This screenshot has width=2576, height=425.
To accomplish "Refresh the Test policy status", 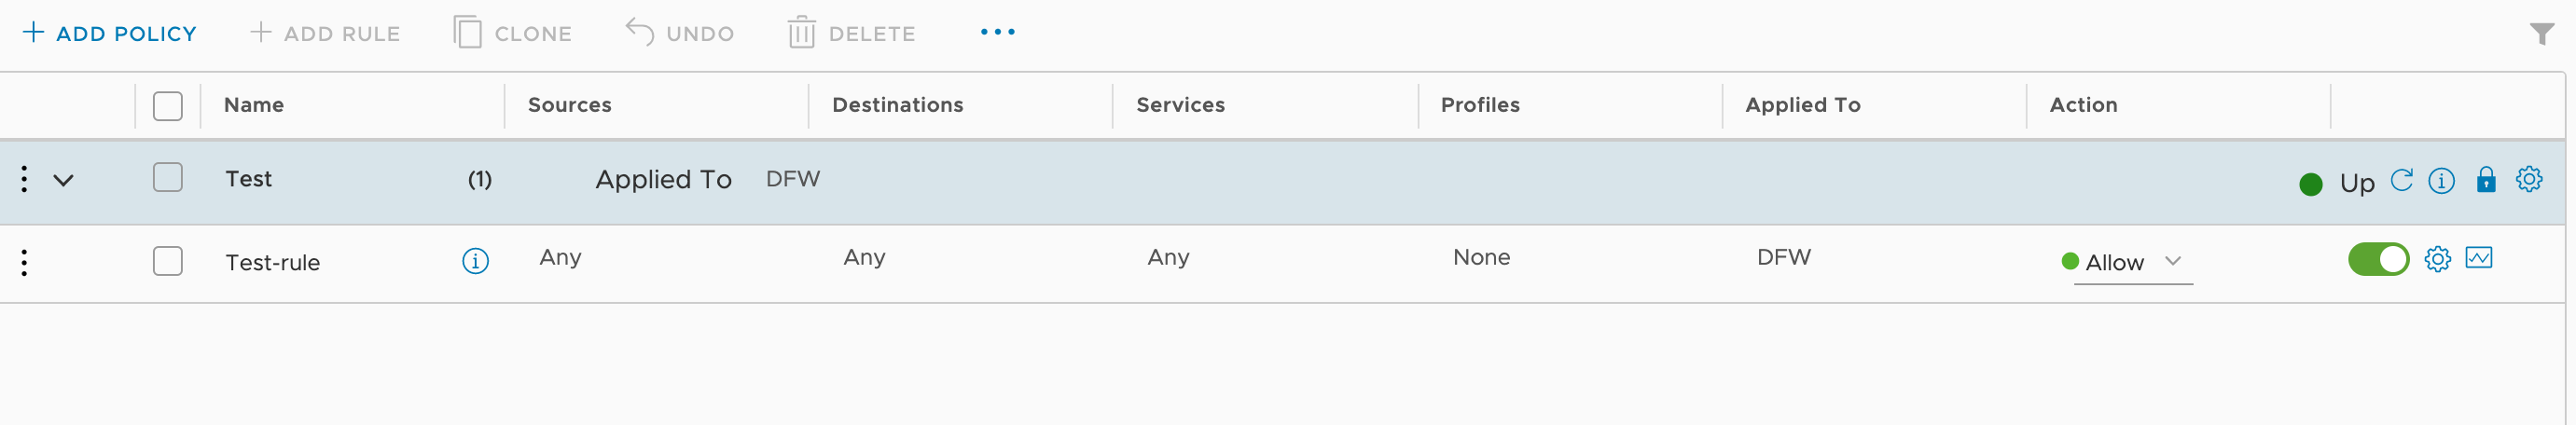I will coord(2401,180).
